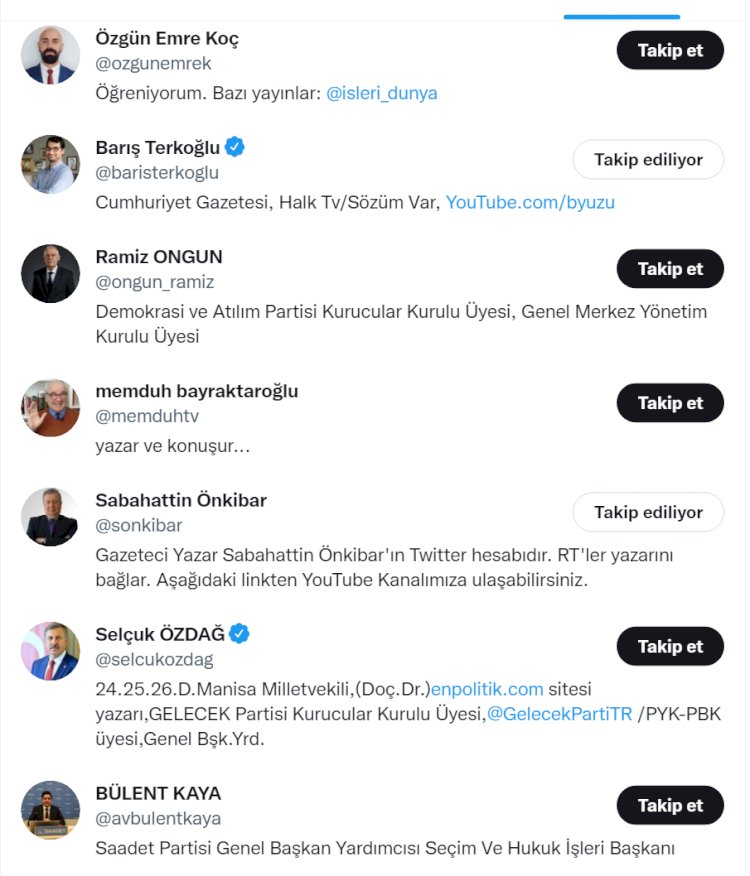Toggle follow state for Barış Terkoğlu
750x876 pixels.
coord(647,159)
